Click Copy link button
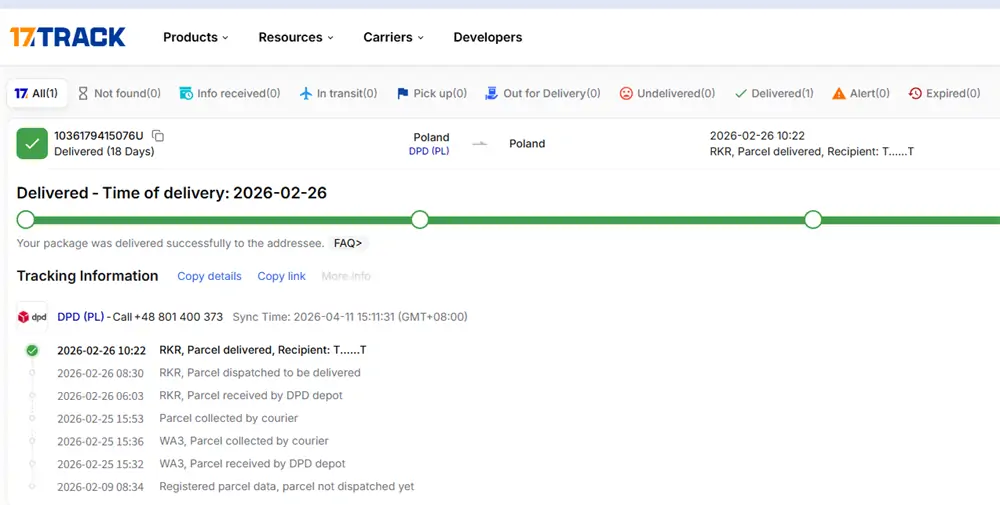The image size is (1000, 505). [x=281, y=276]
